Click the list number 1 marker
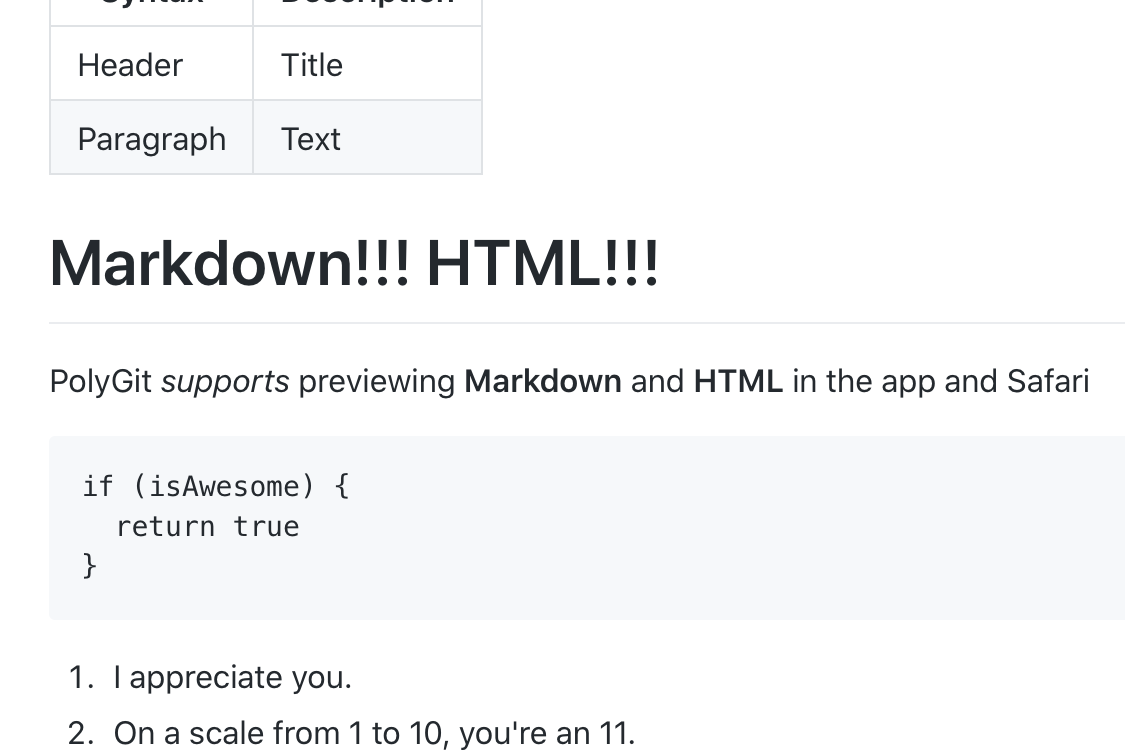 coord(81,678)
